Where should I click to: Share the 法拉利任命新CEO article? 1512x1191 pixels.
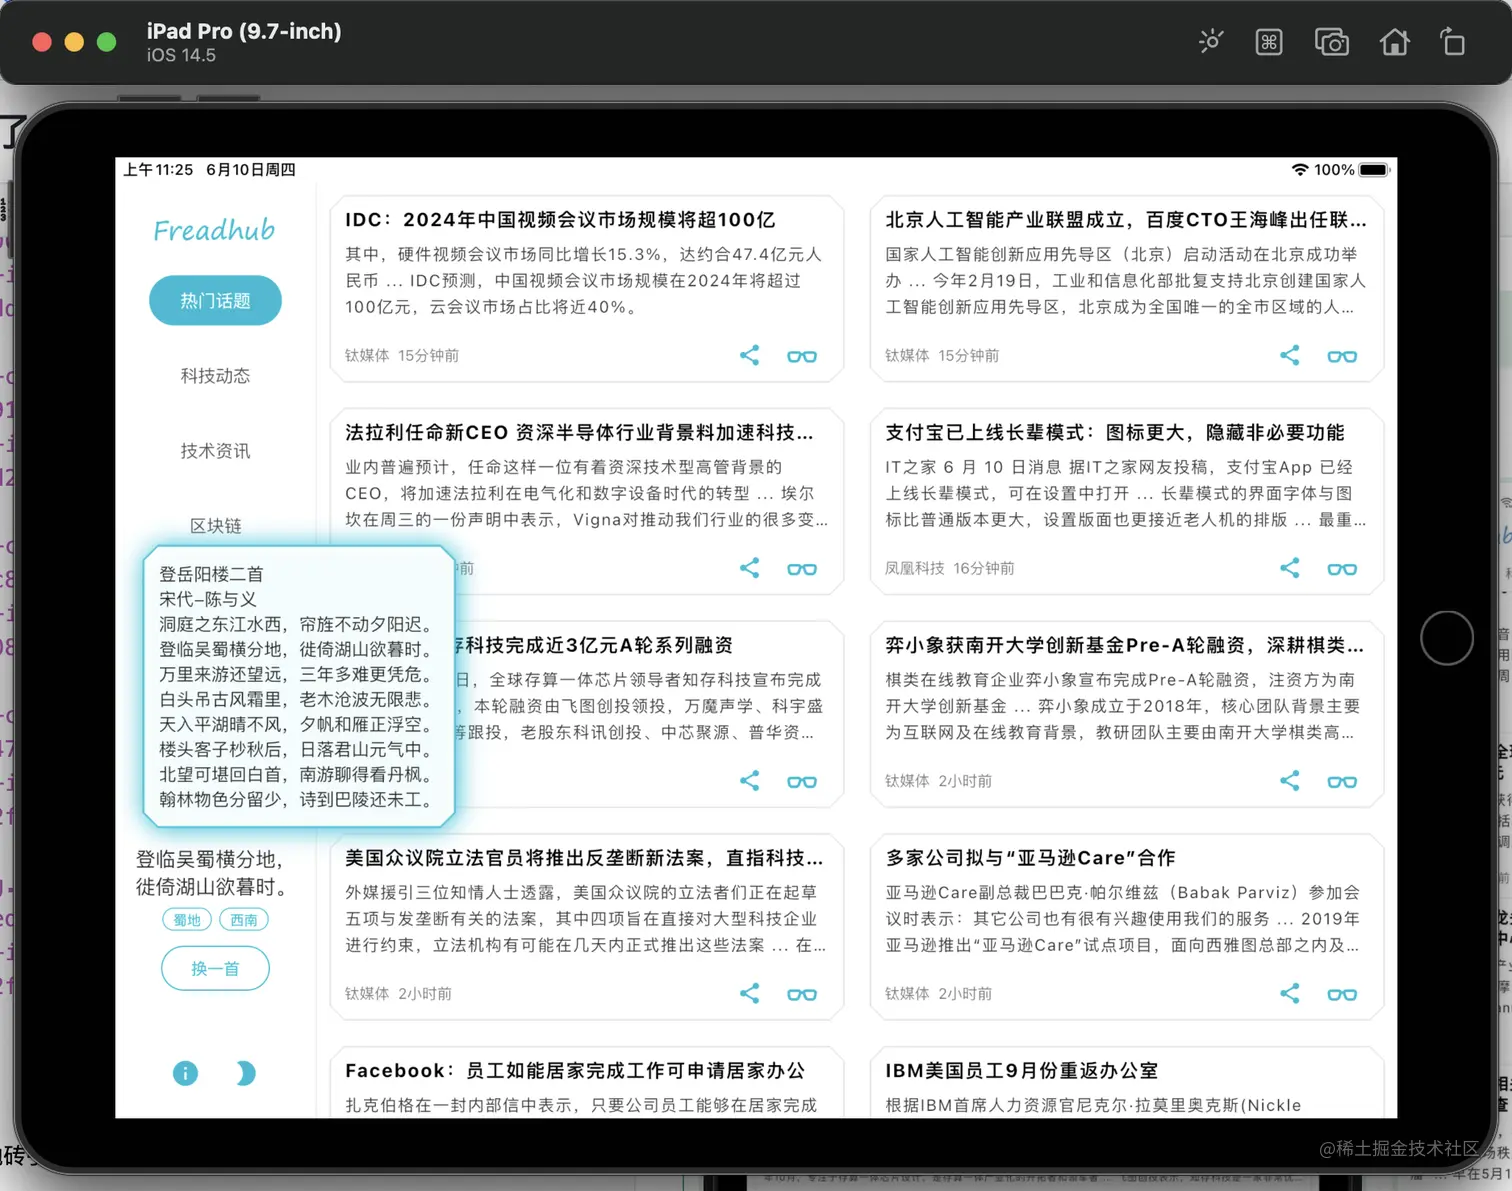[749, 568]
